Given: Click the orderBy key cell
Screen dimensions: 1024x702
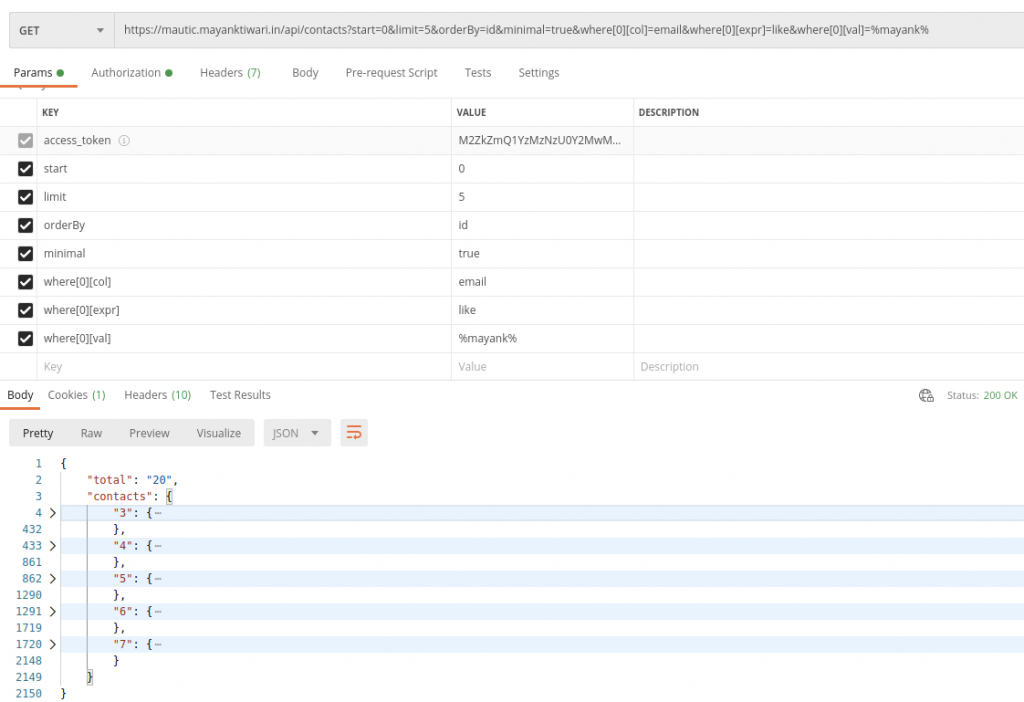Looking at the screenshot, I should [244, 225].
